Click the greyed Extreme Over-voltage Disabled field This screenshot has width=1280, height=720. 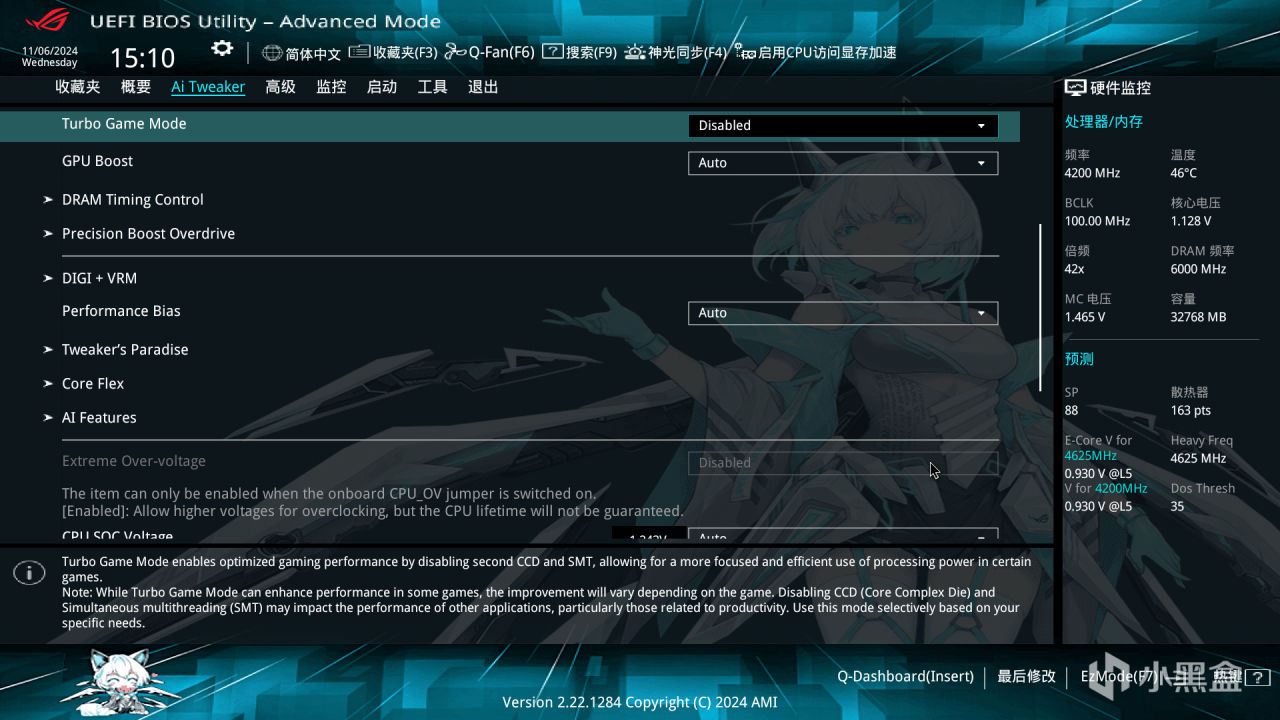843,463
